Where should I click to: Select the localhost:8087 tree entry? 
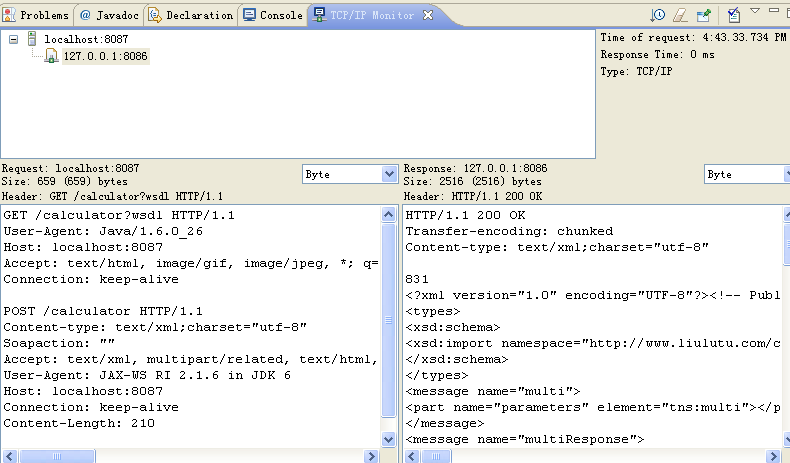[86, 39]
